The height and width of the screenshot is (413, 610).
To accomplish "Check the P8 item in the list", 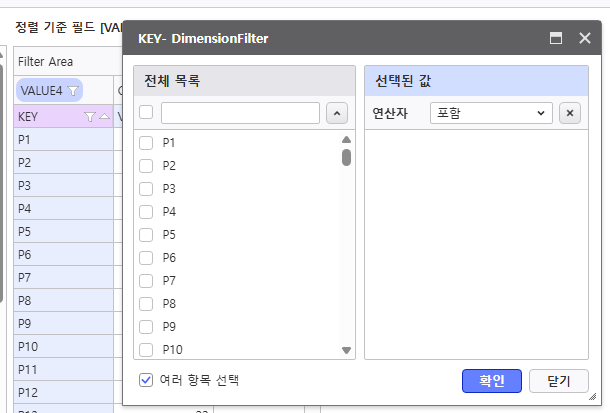I will (x=146, y=304).
